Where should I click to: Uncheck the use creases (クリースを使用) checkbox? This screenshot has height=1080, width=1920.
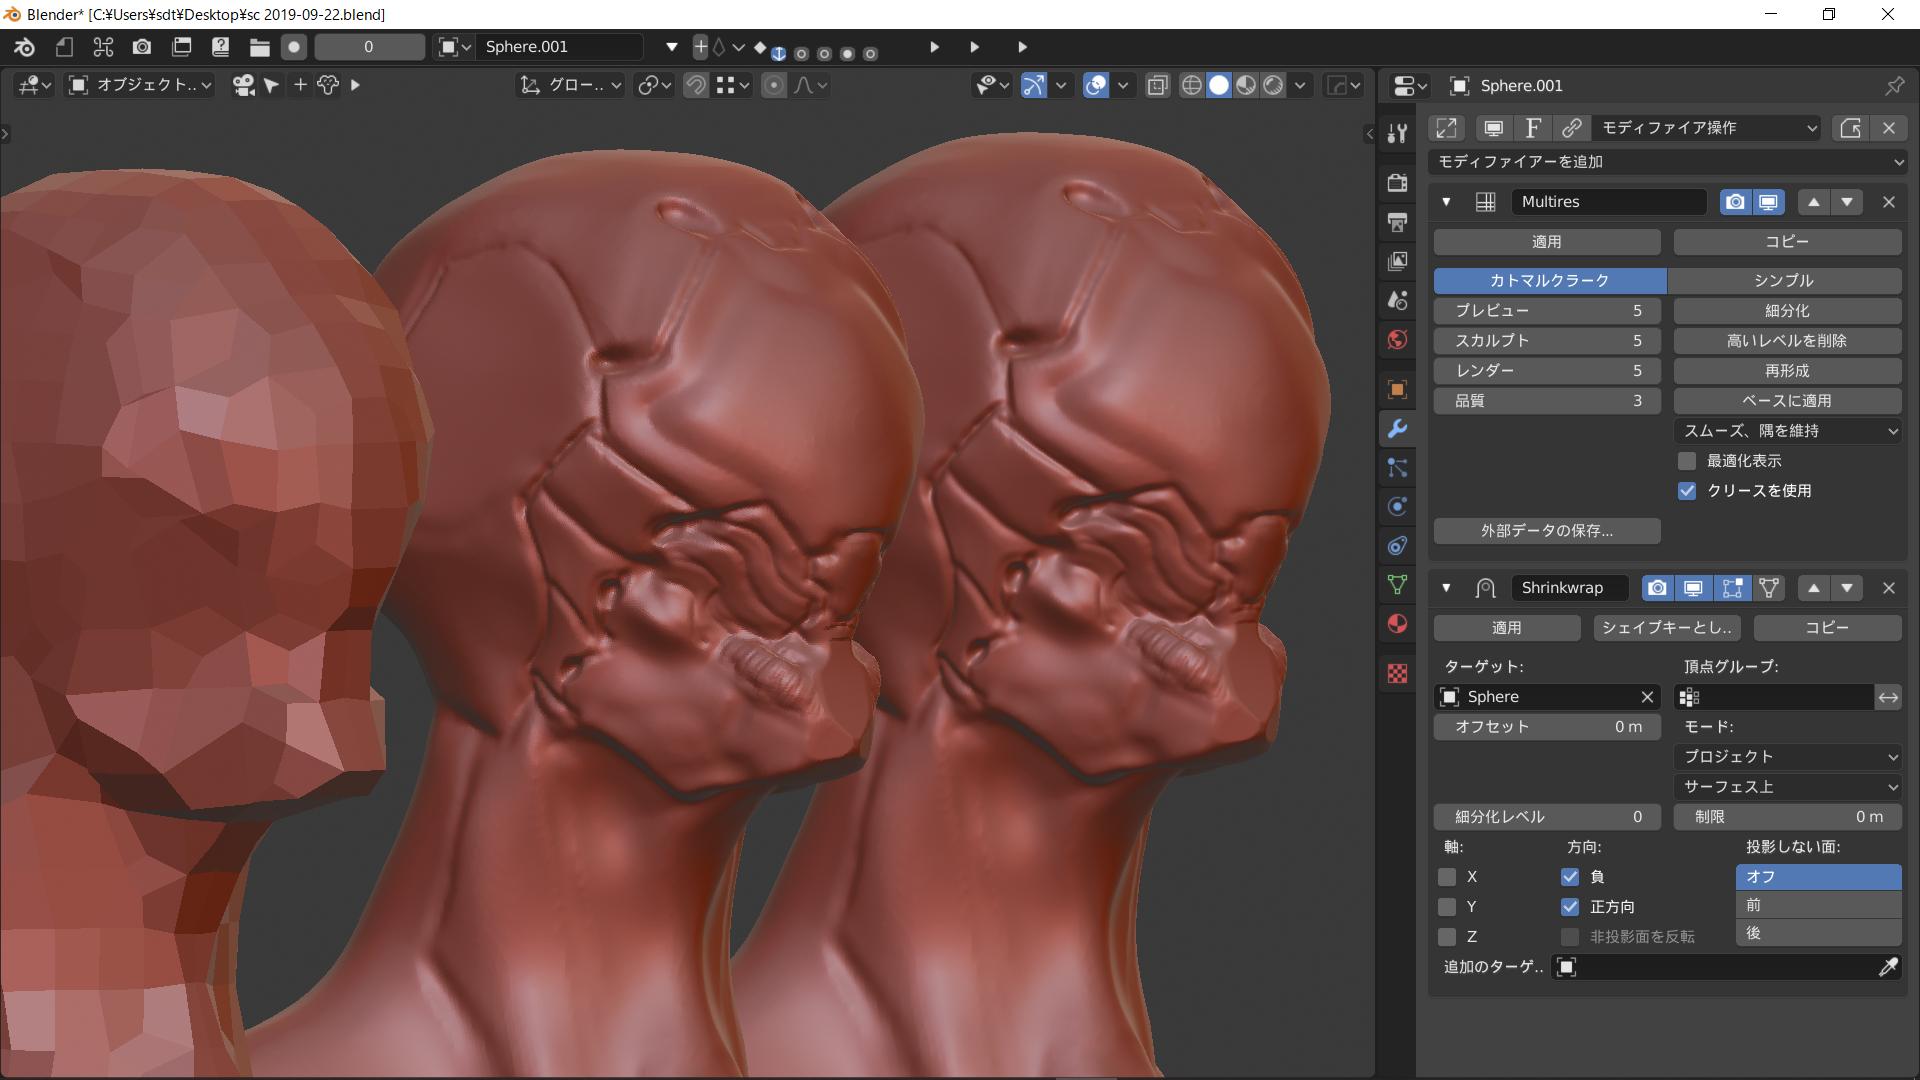pos(1687,491)
